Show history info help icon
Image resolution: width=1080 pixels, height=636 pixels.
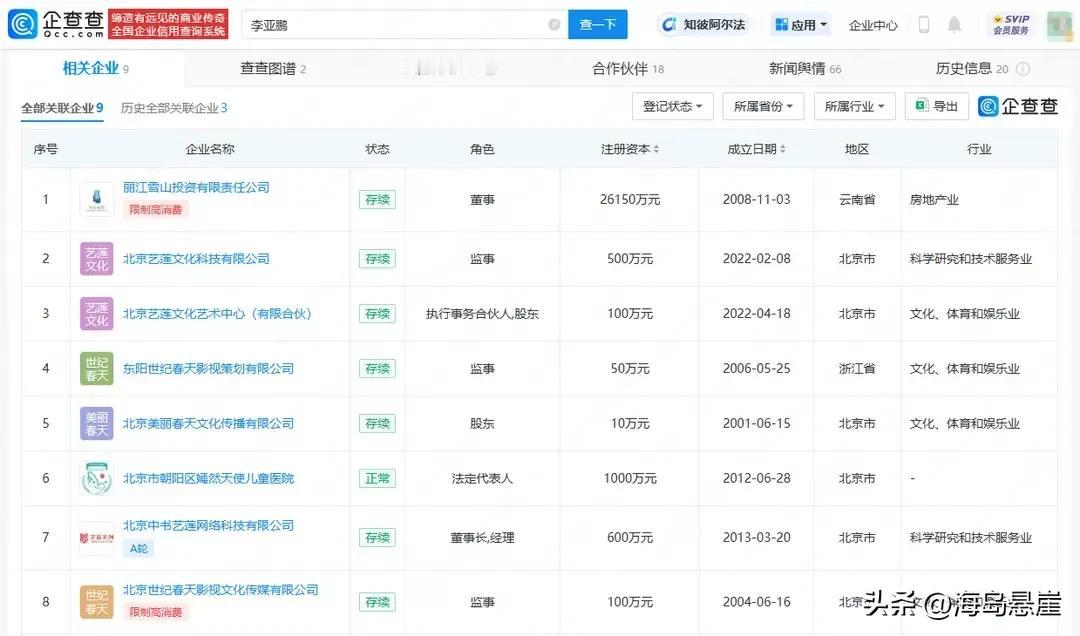tap(1023, 69)
